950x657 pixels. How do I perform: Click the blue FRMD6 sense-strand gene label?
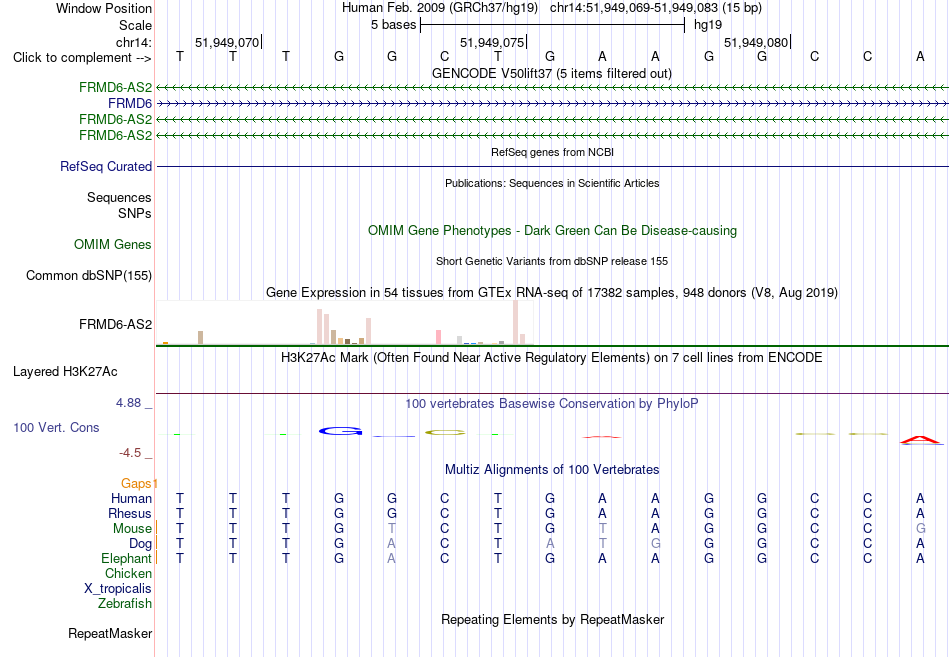130,104
